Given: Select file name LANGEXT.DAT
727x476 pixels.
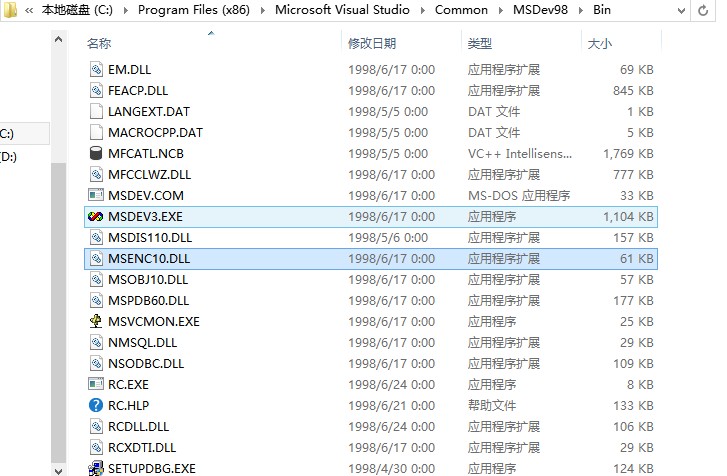Looking at the screenshot, I should [149, 112].
